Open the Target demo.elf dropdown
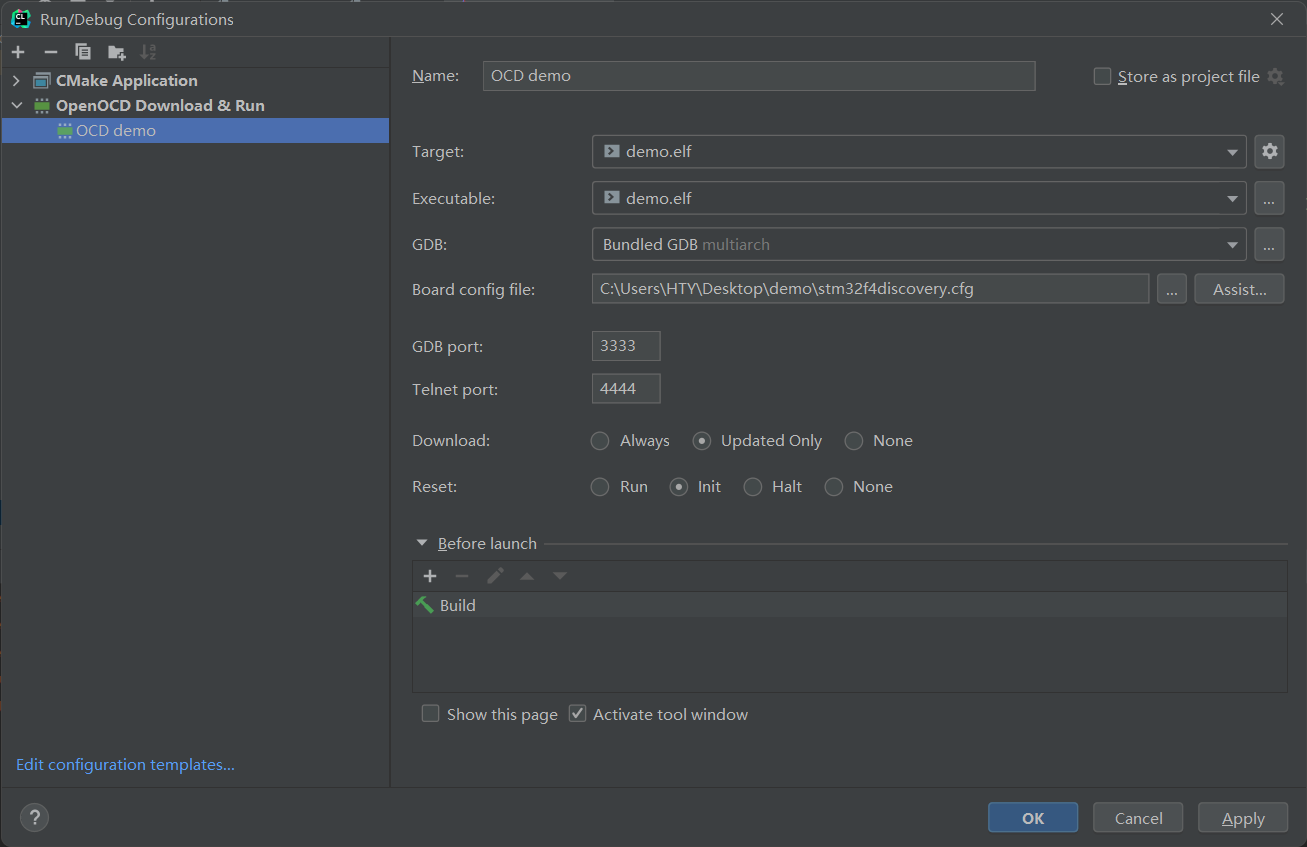The height and width of the screenshot is (847, 1307). tap(918, 152)
